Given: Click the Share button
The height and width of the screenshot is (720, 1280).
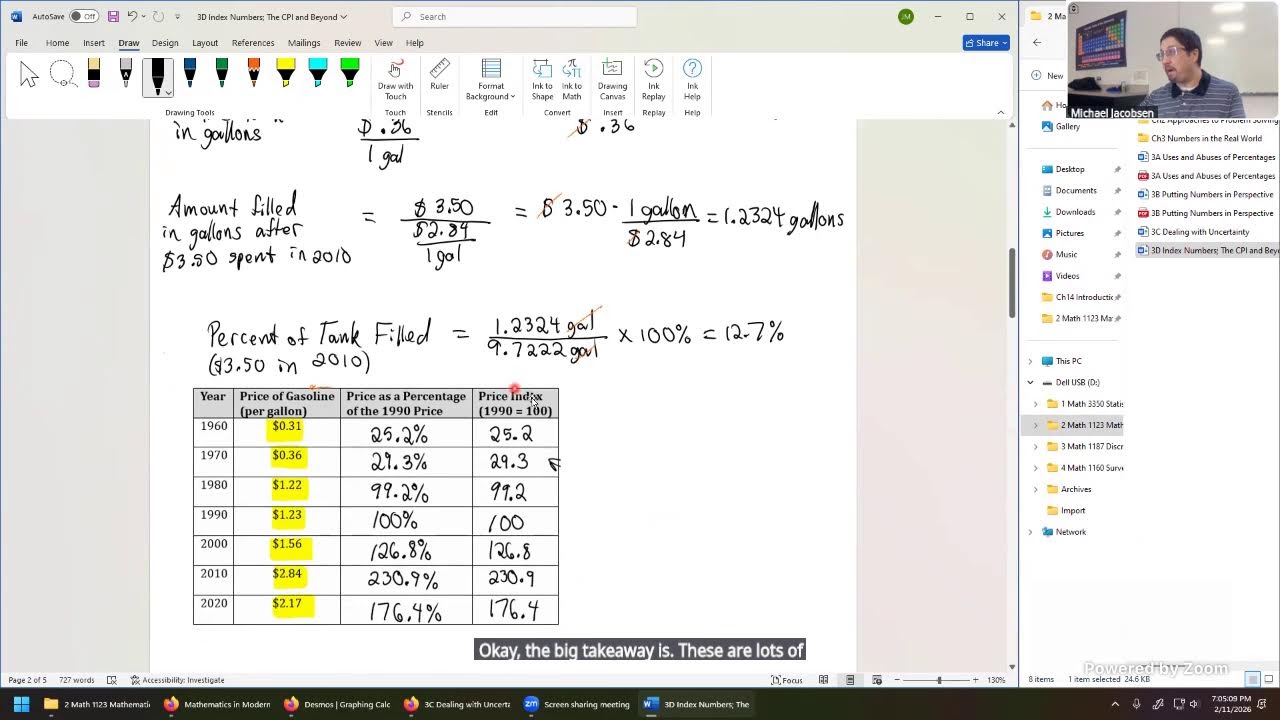Looking at the screenshot, I should pyautogui.click(x=986, y=43).
